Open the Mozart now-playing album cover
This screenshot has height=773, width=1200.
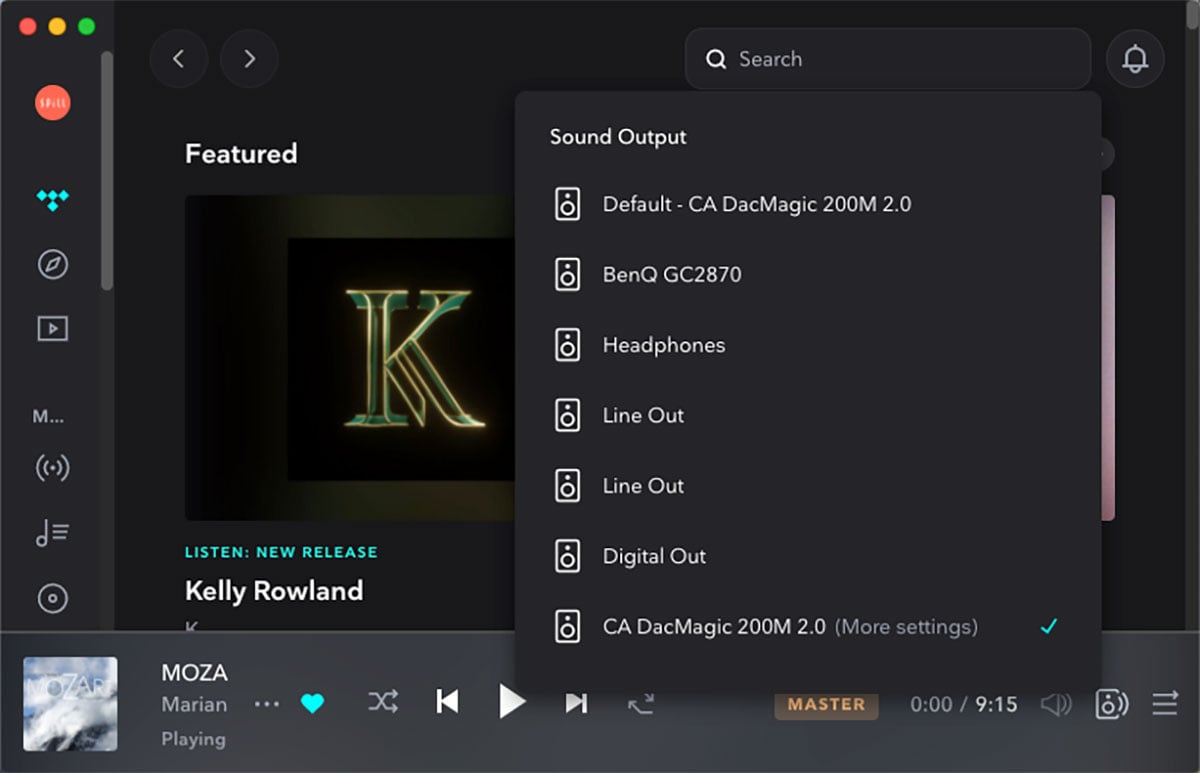click(70, 704)
